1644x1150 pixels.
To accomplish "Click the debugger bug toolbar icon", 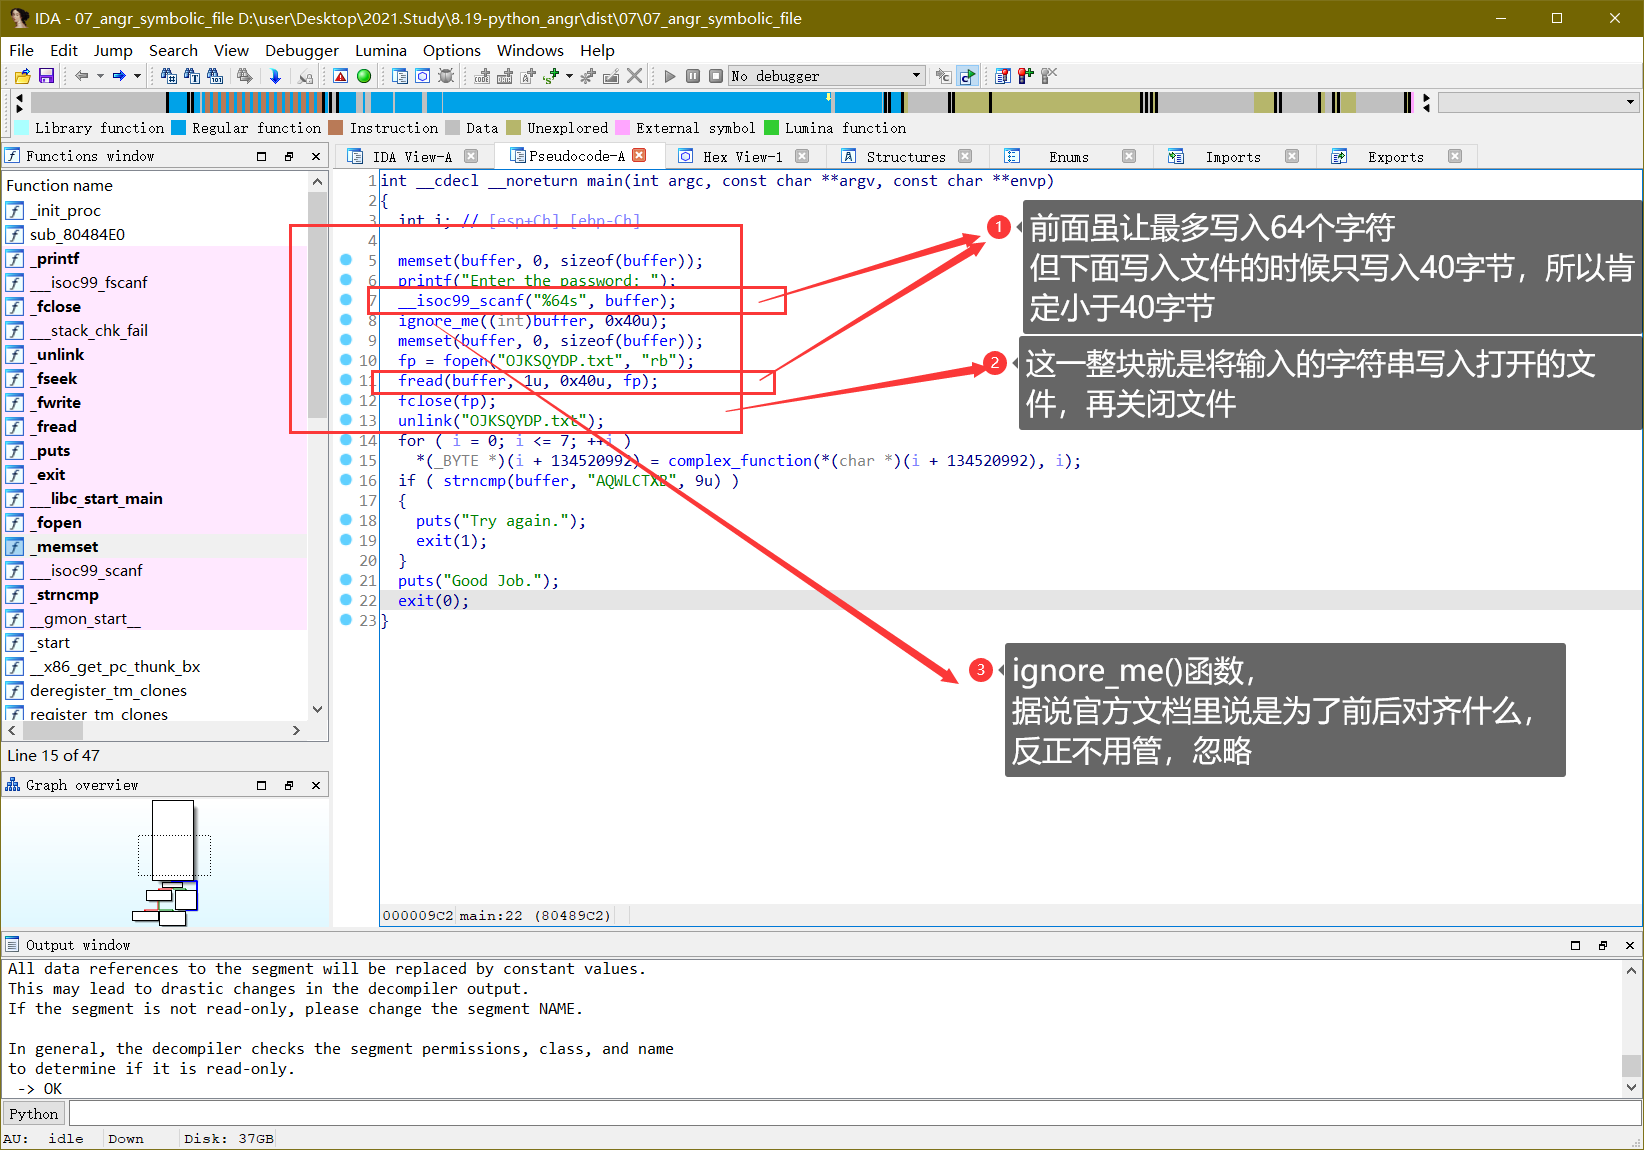I will pos(445,75).
